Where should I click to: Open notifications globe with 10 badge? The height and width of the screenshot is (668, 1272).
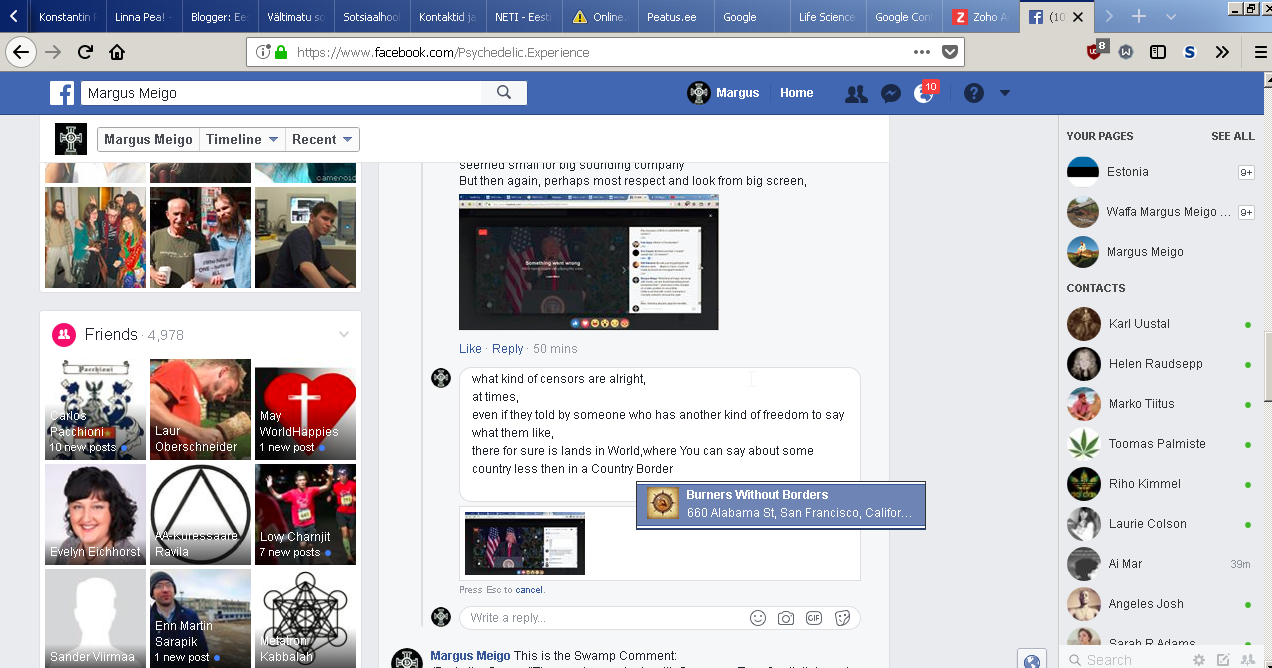pyautogui.click(x=924, y=93)
